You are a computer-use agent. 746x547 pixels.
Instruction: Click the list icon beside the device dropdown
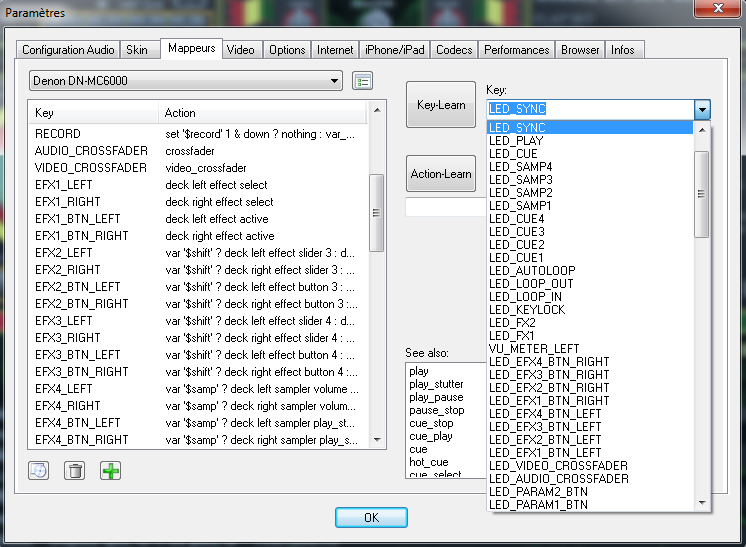(x=363, y=81)
